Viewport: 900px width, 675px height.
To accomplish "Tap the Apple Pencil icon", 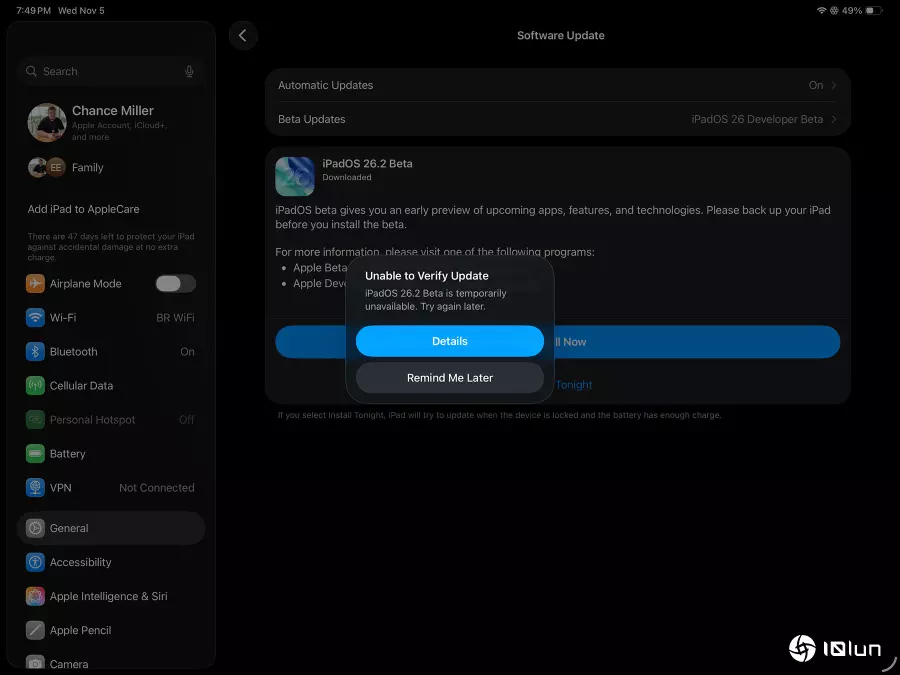I will click(36, 630).
